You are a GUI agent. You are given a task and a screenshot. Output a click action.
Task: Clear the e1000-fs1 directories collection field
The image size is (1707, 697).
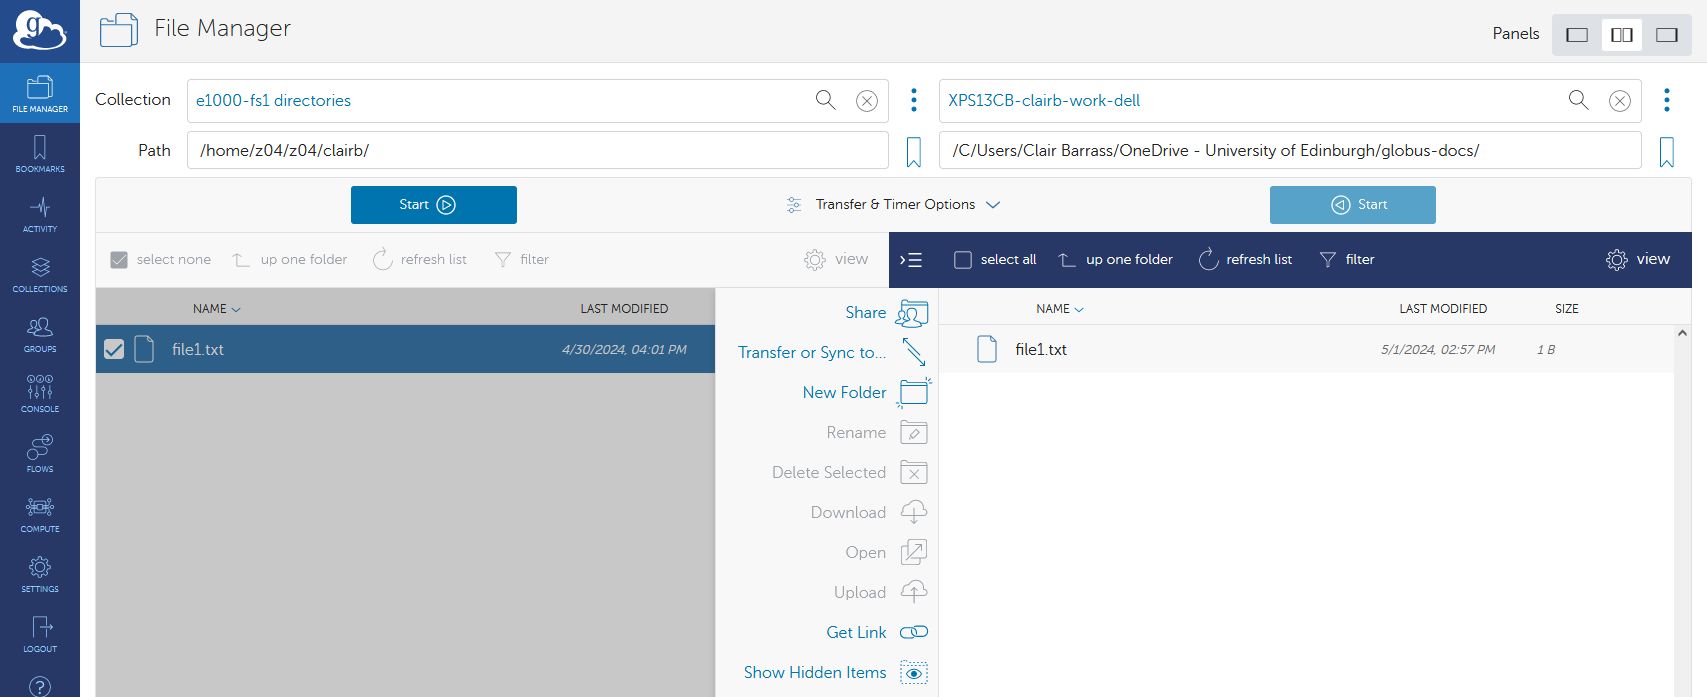click(867, 101)
